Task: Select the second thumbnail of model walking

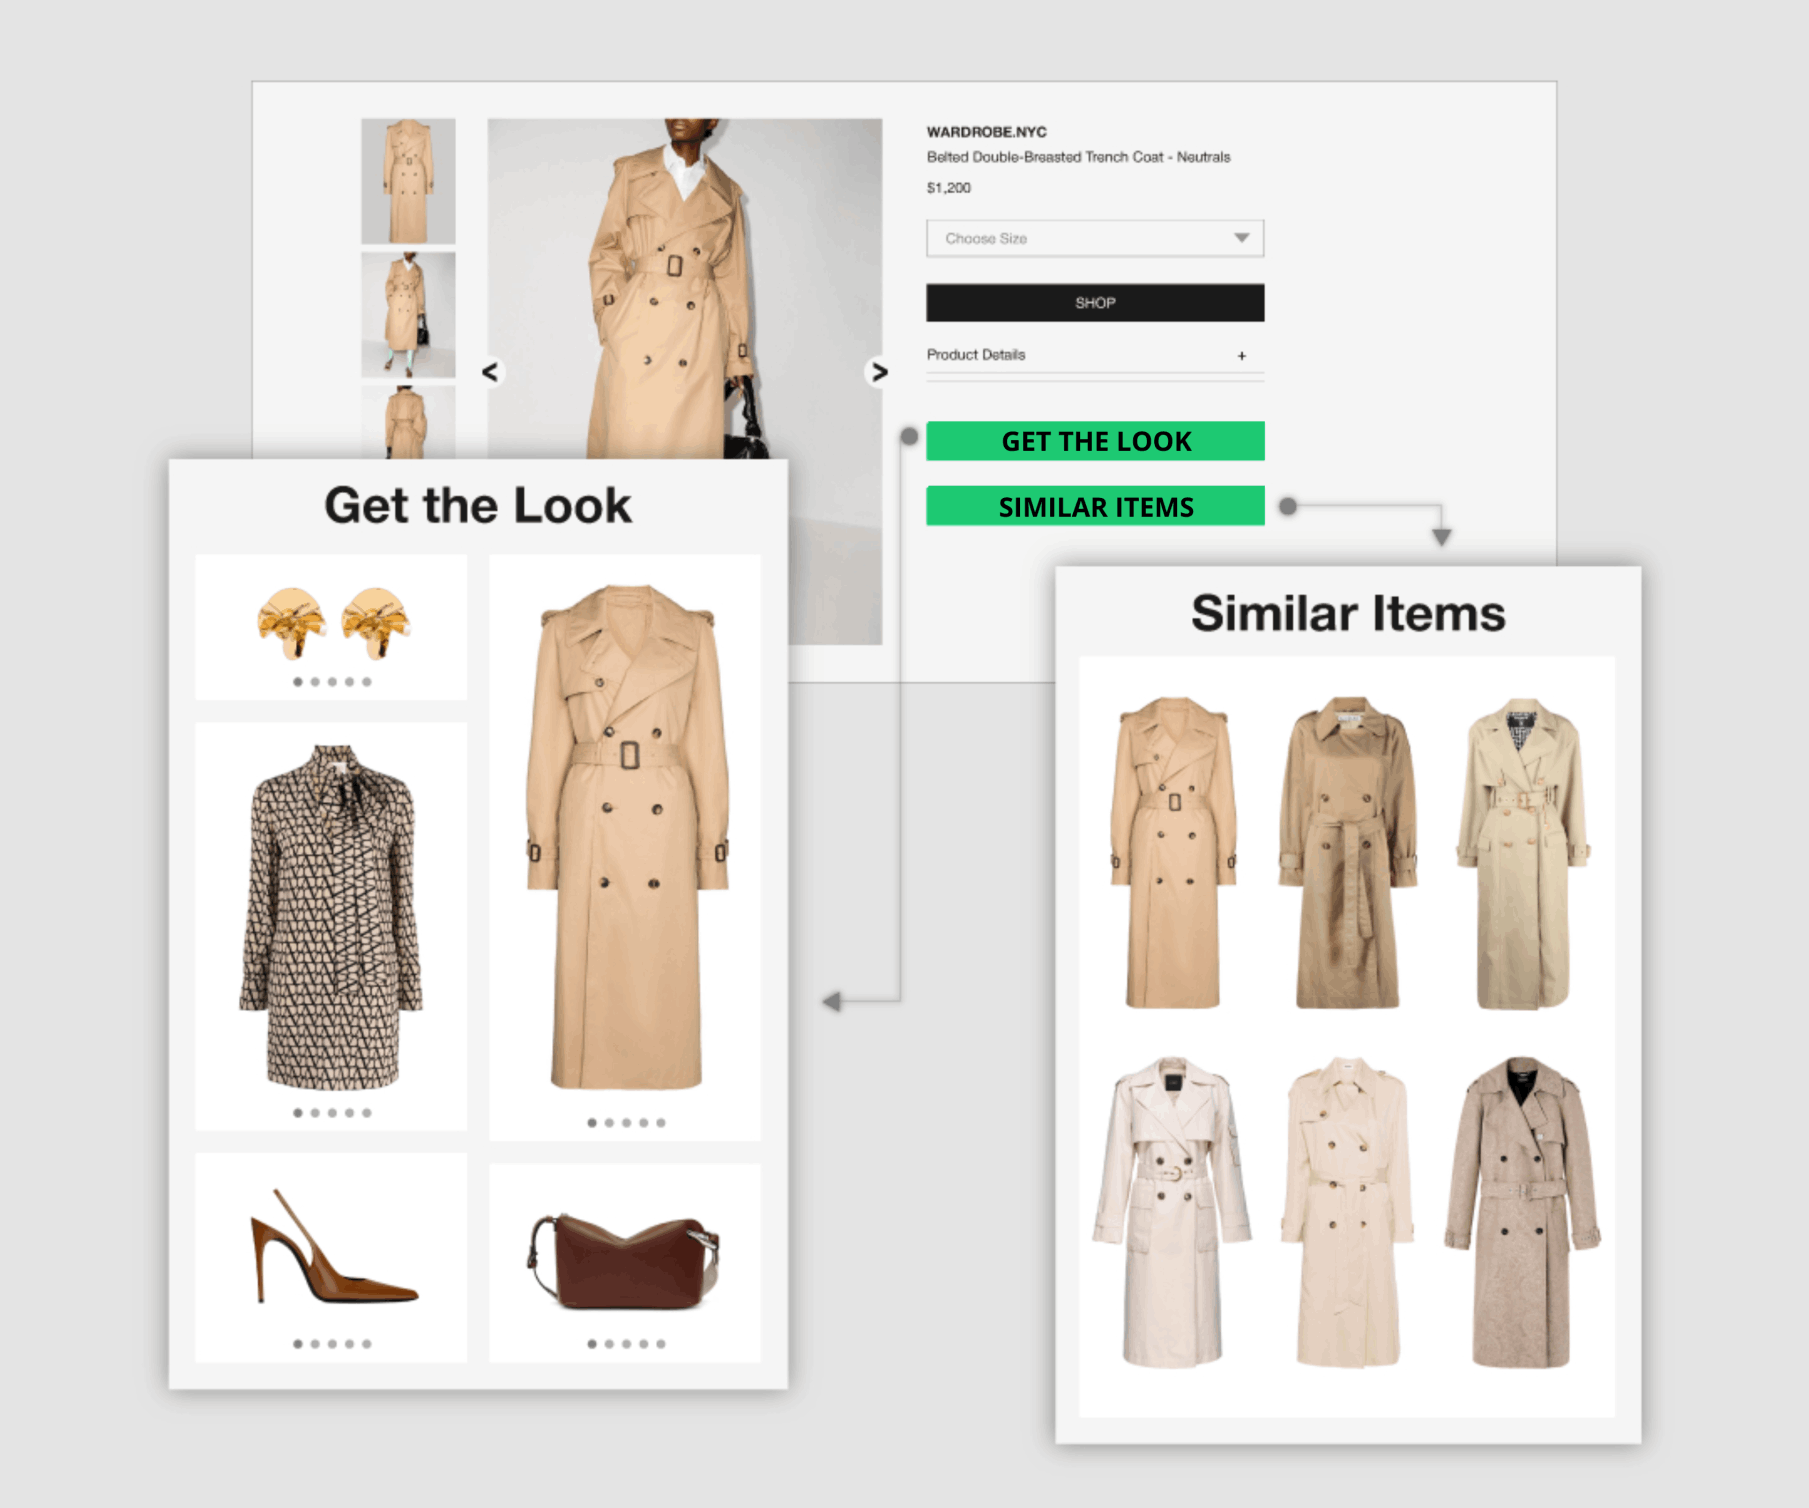Action: [408, 314]
